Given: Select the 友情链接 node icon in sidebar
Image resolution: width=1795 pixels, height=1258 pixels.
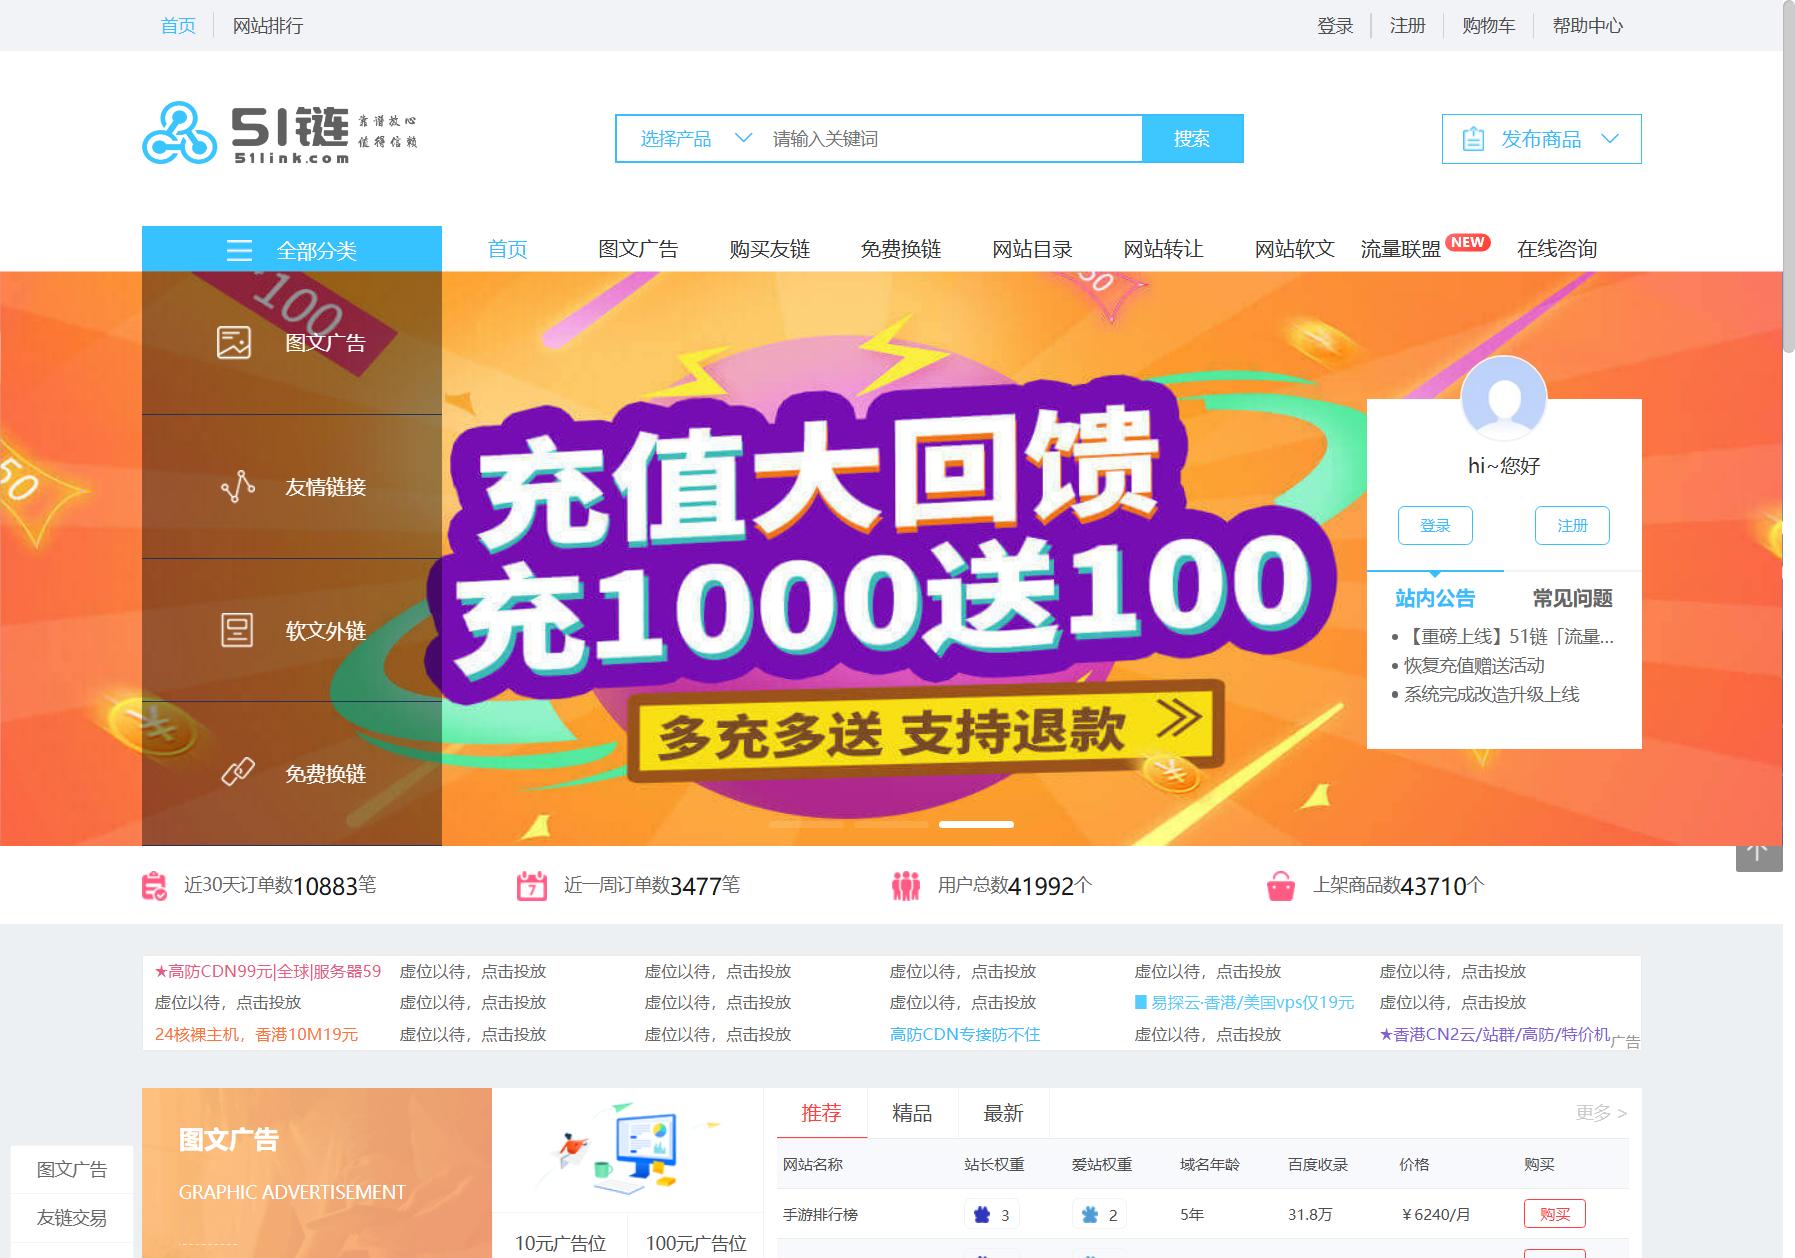Looking at the screenshot, I should click(x=238, y=487).
